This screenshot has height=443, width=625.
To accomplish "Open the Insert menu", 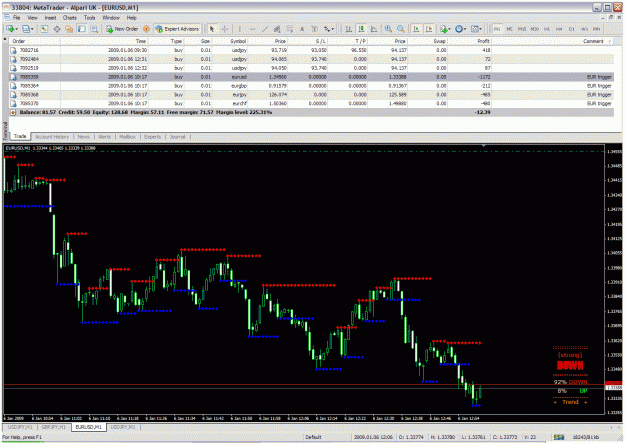I will coord(50,18).
